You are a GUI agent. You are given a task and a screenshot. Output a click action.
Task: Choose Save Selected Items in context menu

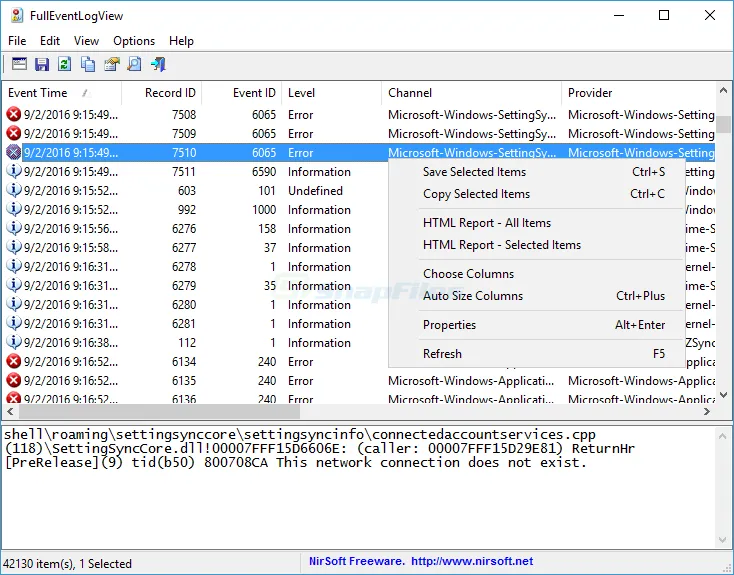pyautogui.click(x=537, y=172)
